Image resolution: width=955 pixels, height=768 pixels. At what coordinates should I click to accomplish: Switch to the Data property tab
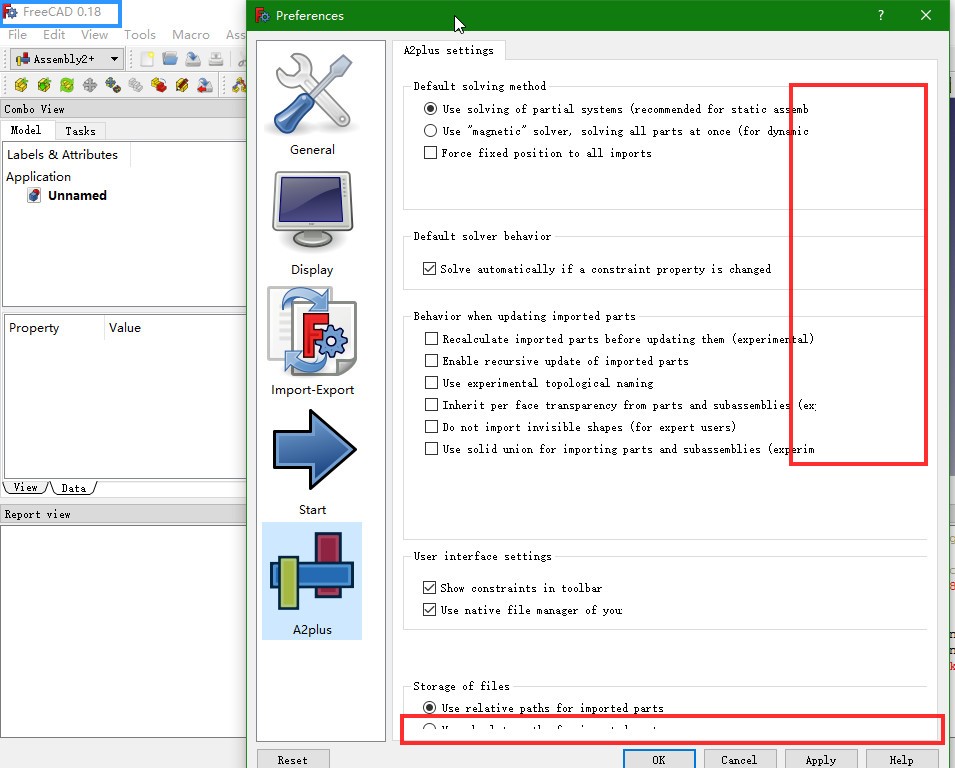74,488
